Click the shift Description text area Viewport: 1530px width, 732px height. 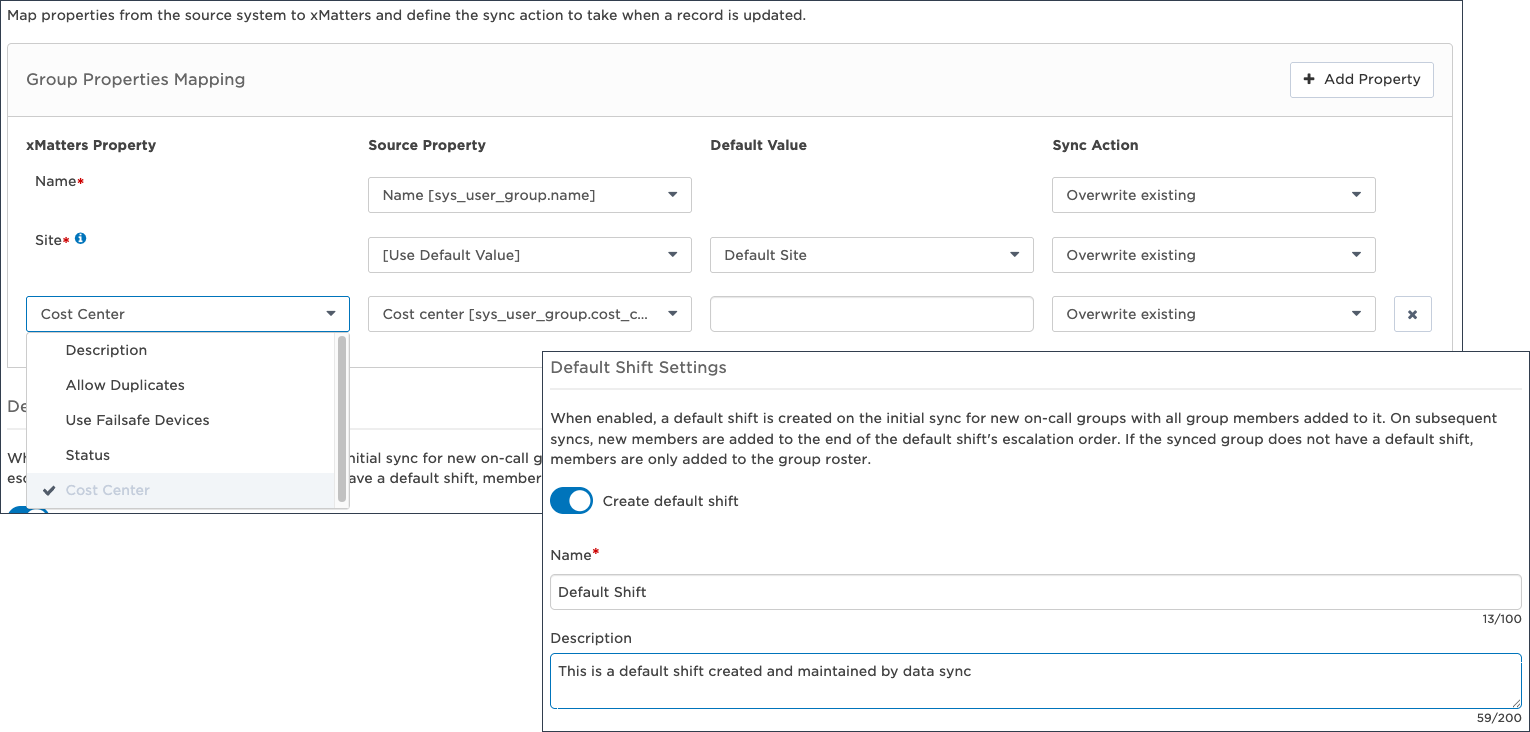(1036, 681)
